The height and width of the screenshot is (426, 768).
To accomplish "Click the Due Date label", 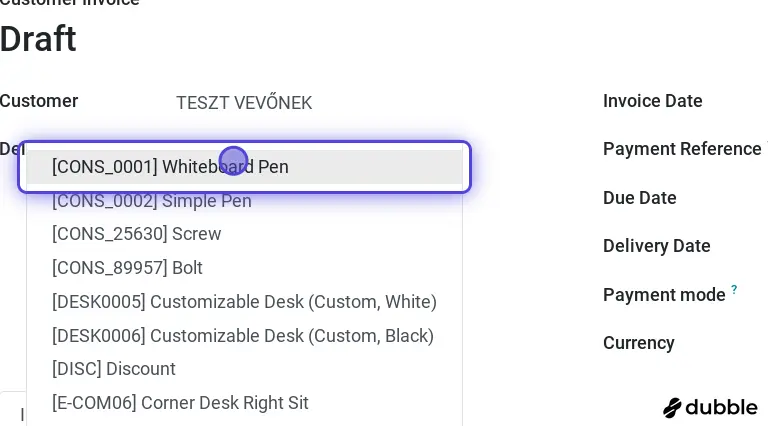I will coord(640,198).
